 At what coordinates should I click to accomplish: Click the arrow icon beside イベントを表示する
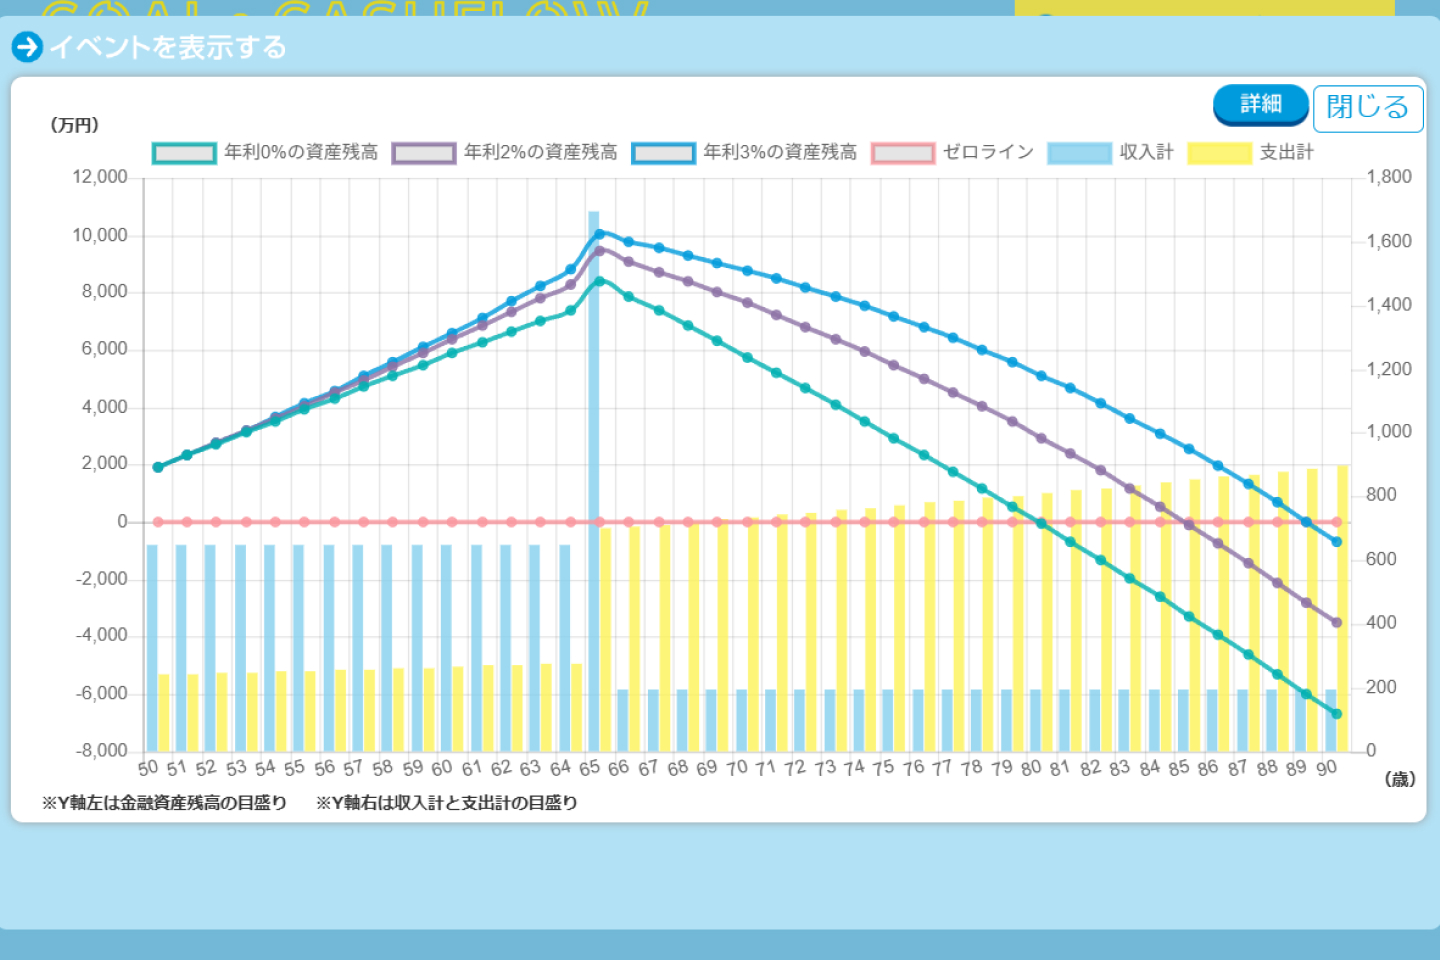[x=27, y=47]
